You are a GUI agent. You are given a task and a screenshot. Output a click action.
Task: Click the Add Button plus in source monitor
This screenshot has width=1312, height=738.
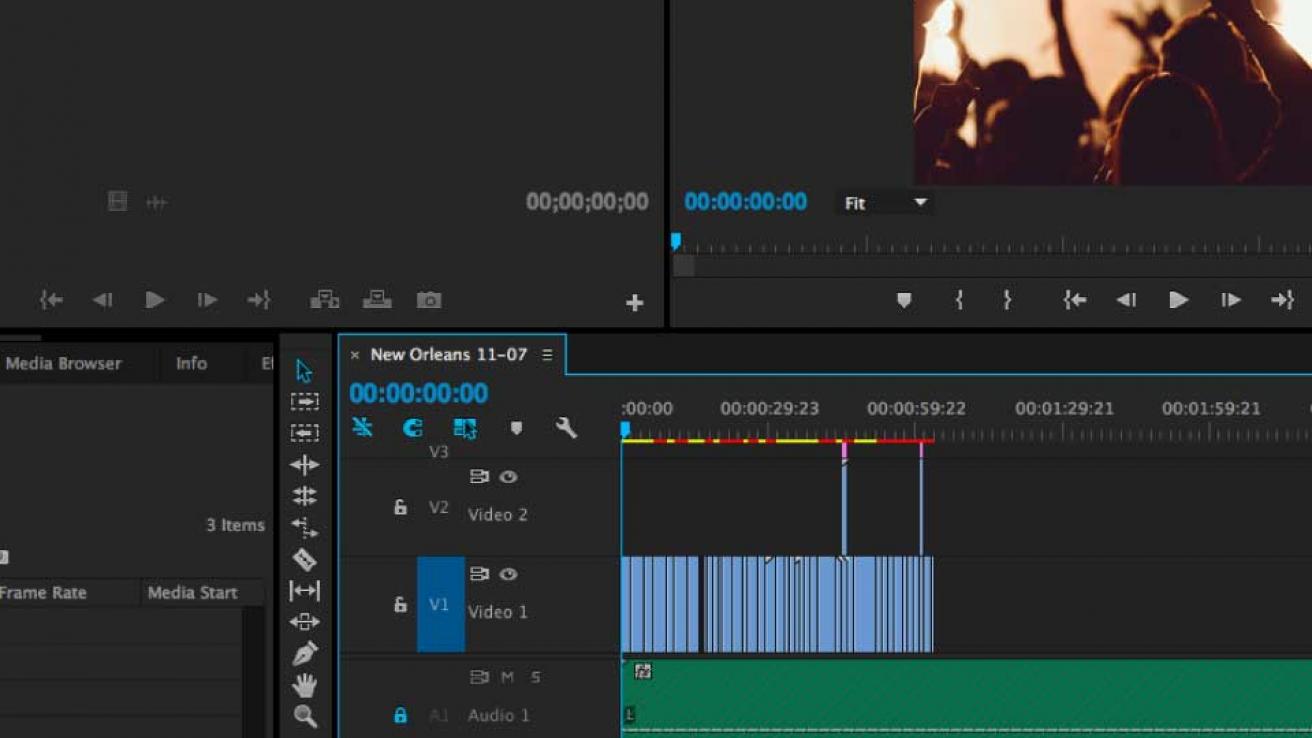tap(634, 302)
